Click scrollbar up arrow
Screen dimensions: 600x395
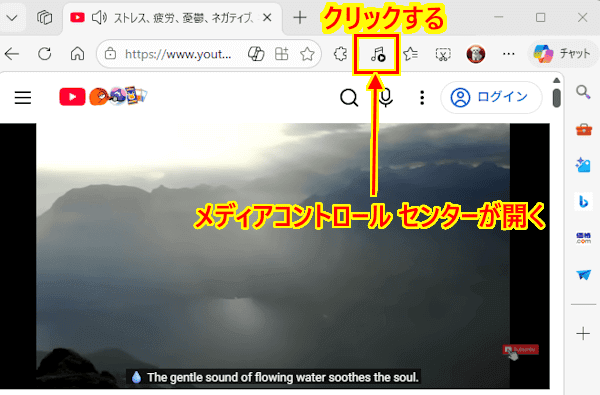[557, 80]
